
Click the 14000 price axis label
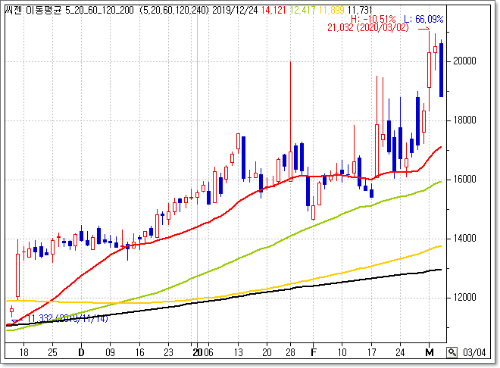coord(465,239)
